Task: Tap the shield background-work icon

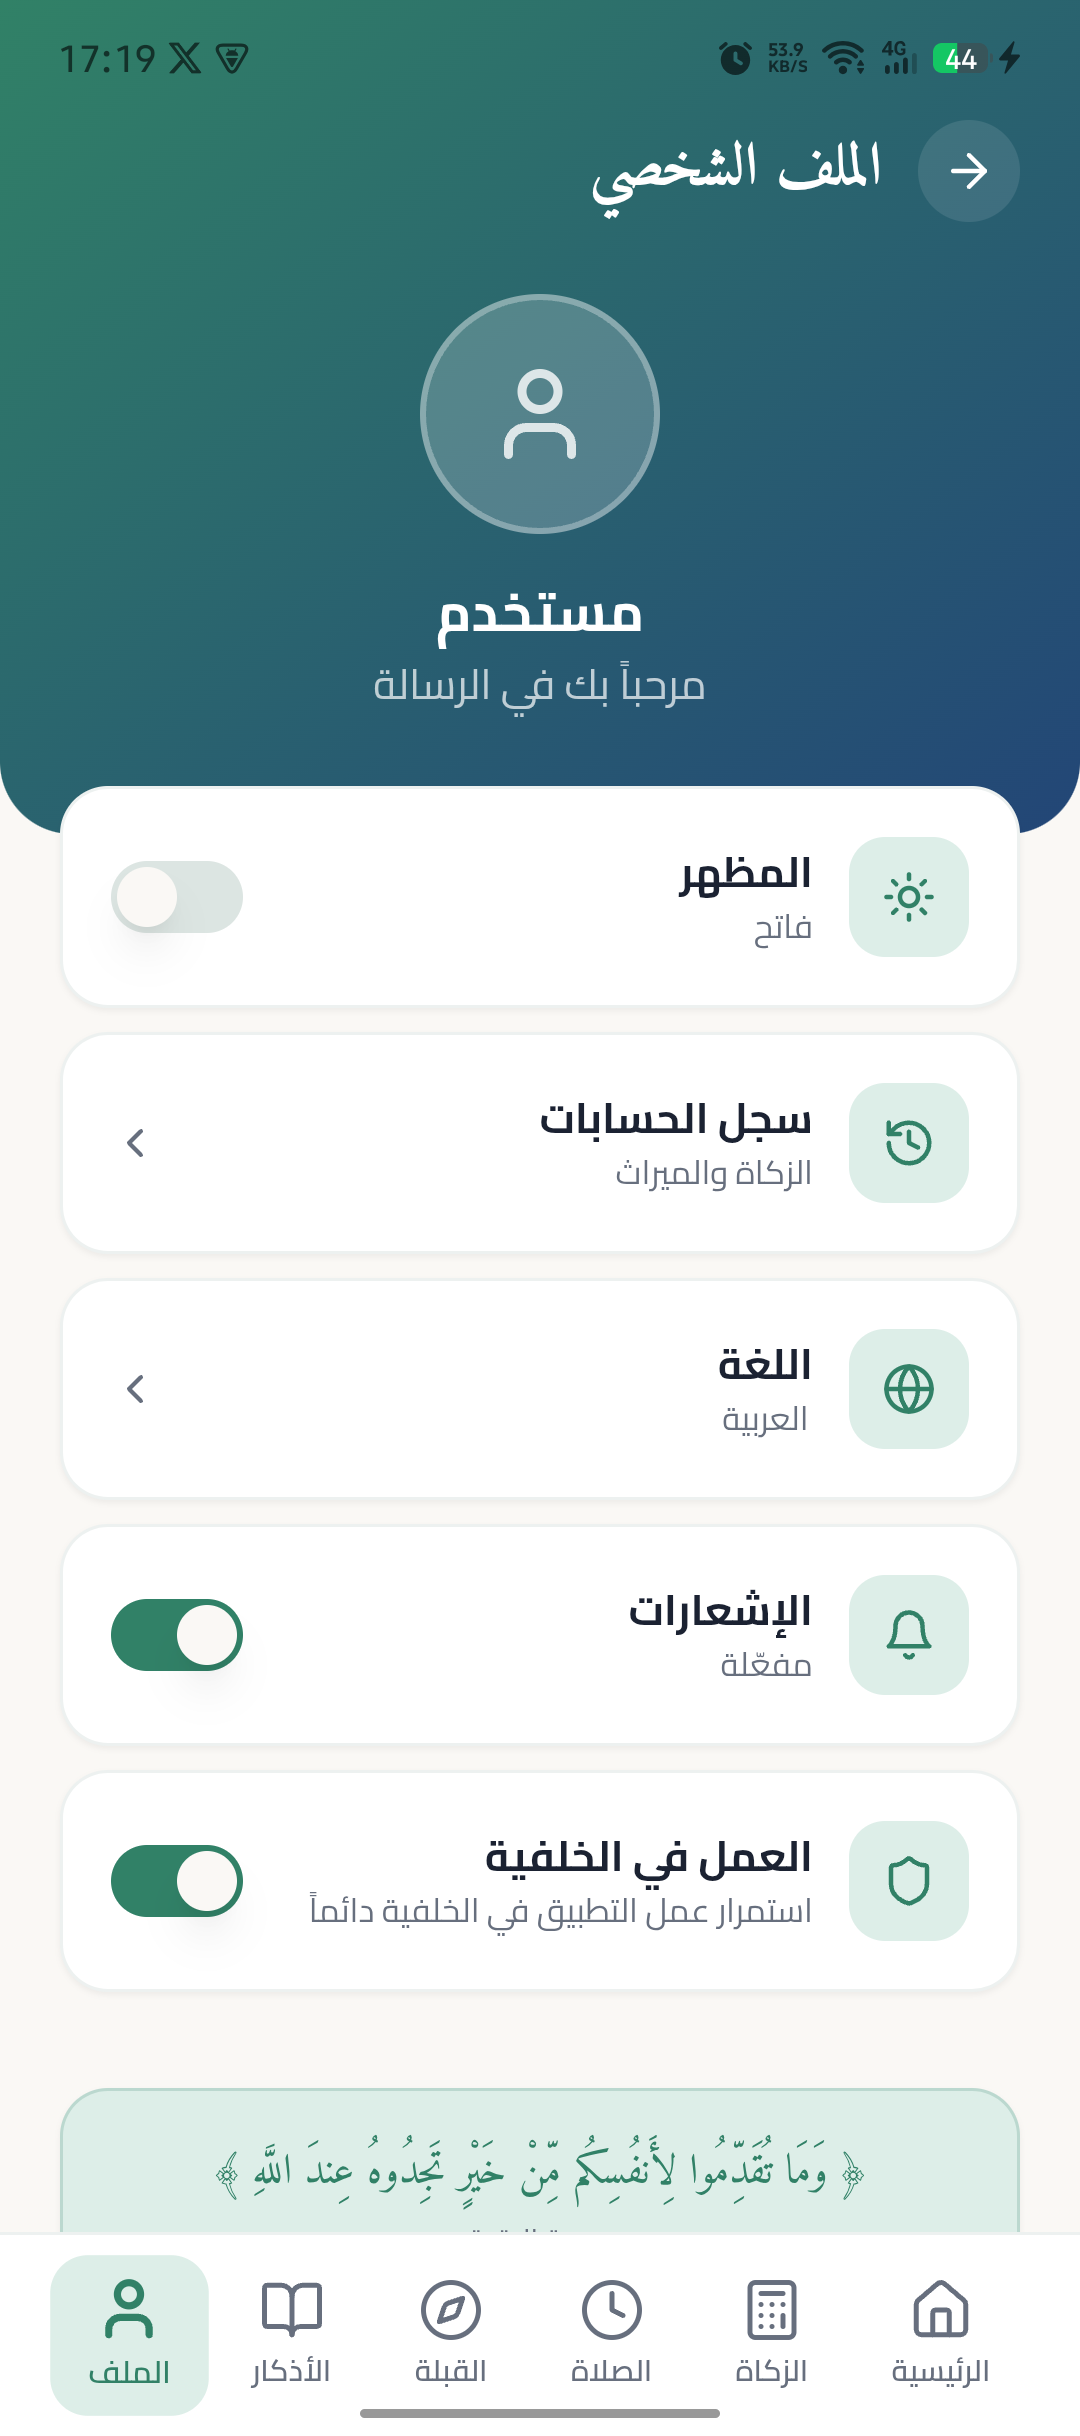Action: click(908, 1880)
